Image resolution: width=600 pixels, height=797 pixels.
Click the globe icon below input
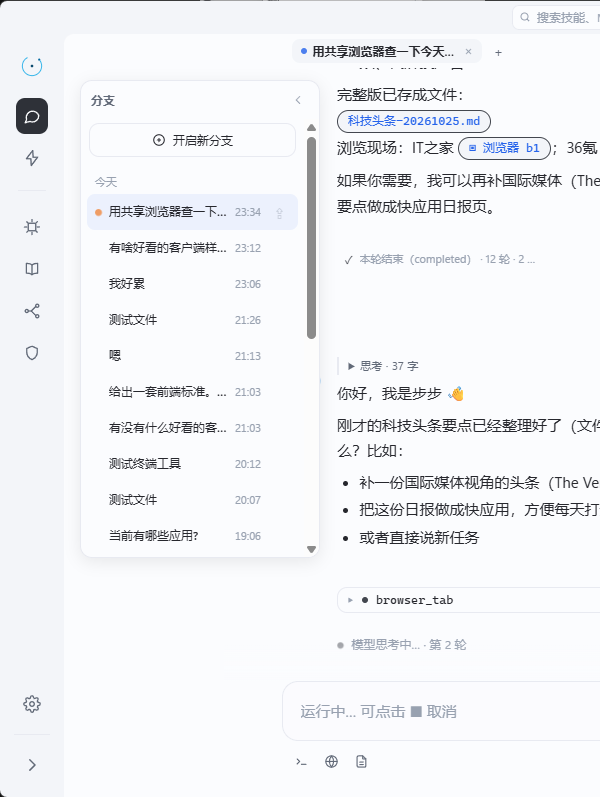click(x=332, y=761)
